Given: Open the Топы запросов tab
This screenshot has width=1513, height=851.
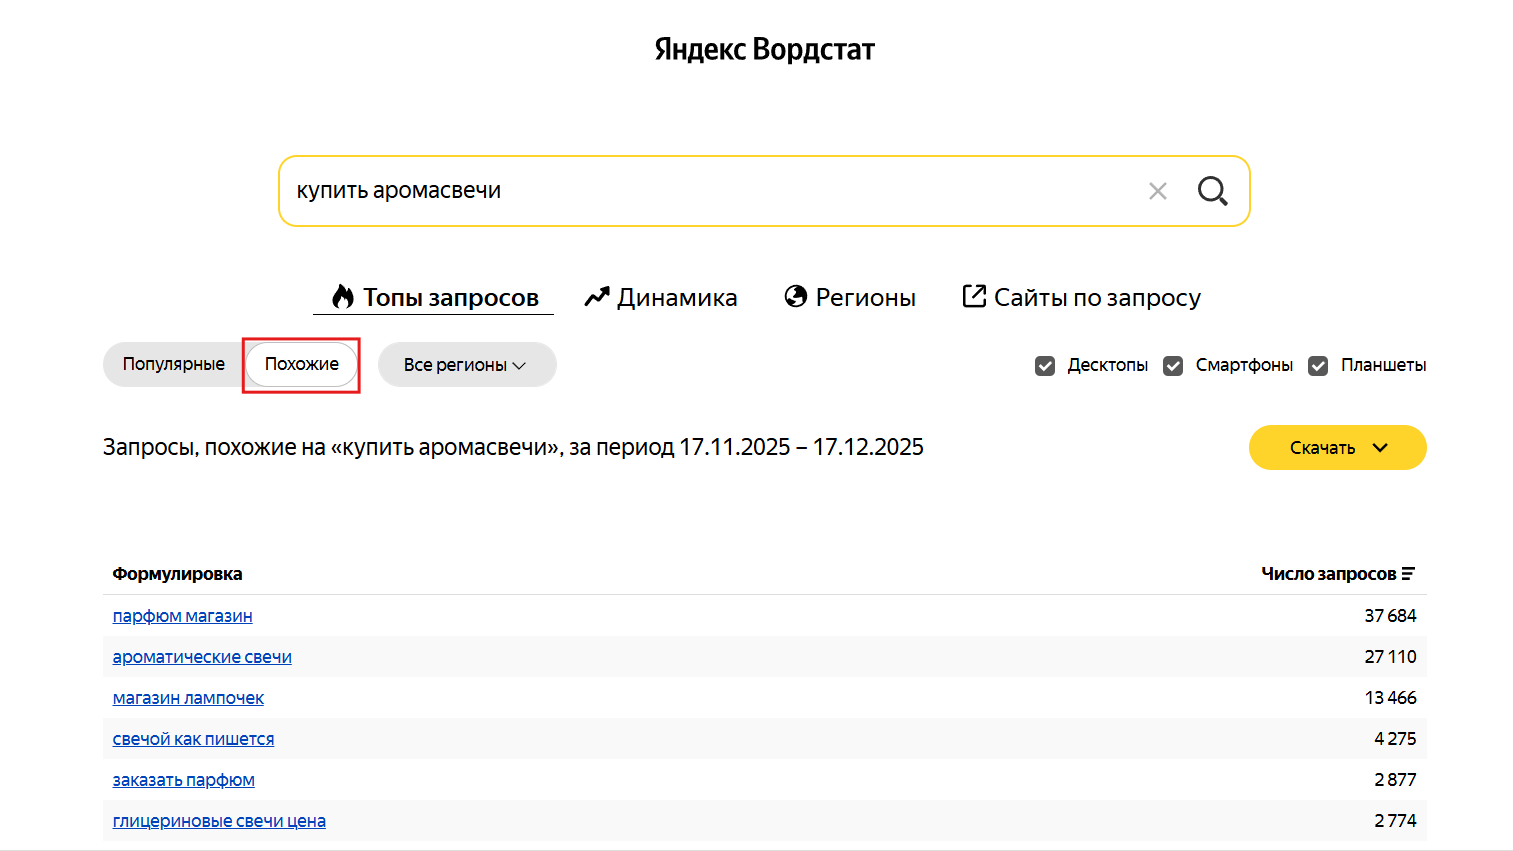Looking at the screenshot, I should (x=435, y=297).
